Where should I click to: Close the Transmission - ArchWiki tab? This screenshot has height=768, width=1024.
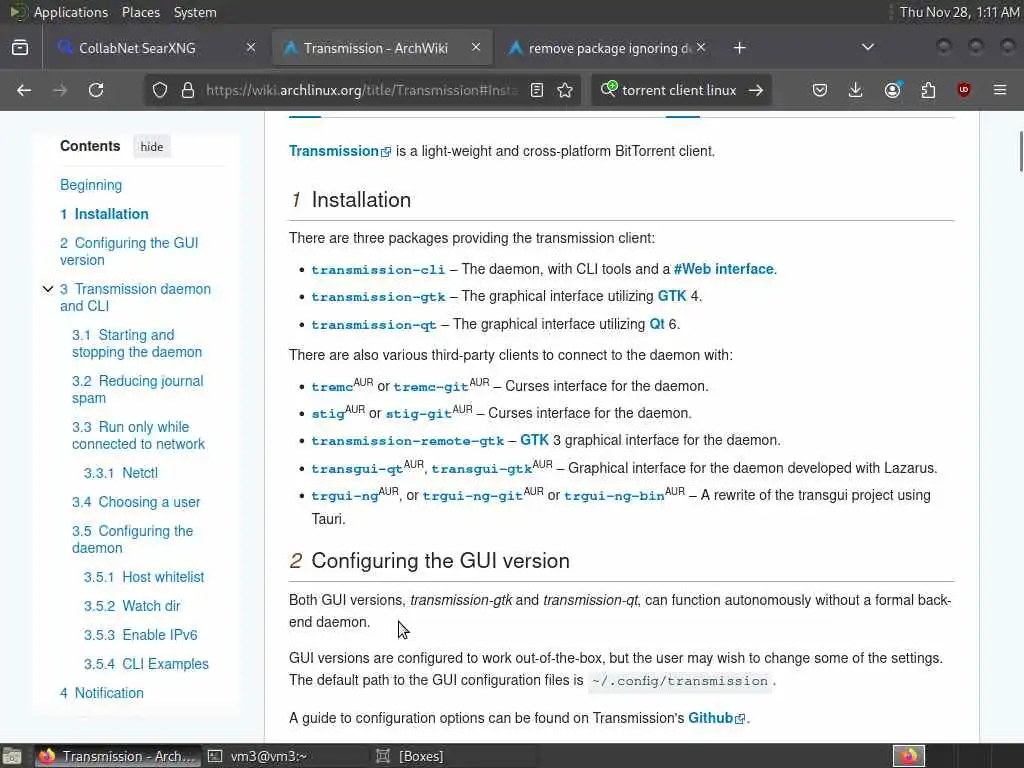[x=476, y=48]
